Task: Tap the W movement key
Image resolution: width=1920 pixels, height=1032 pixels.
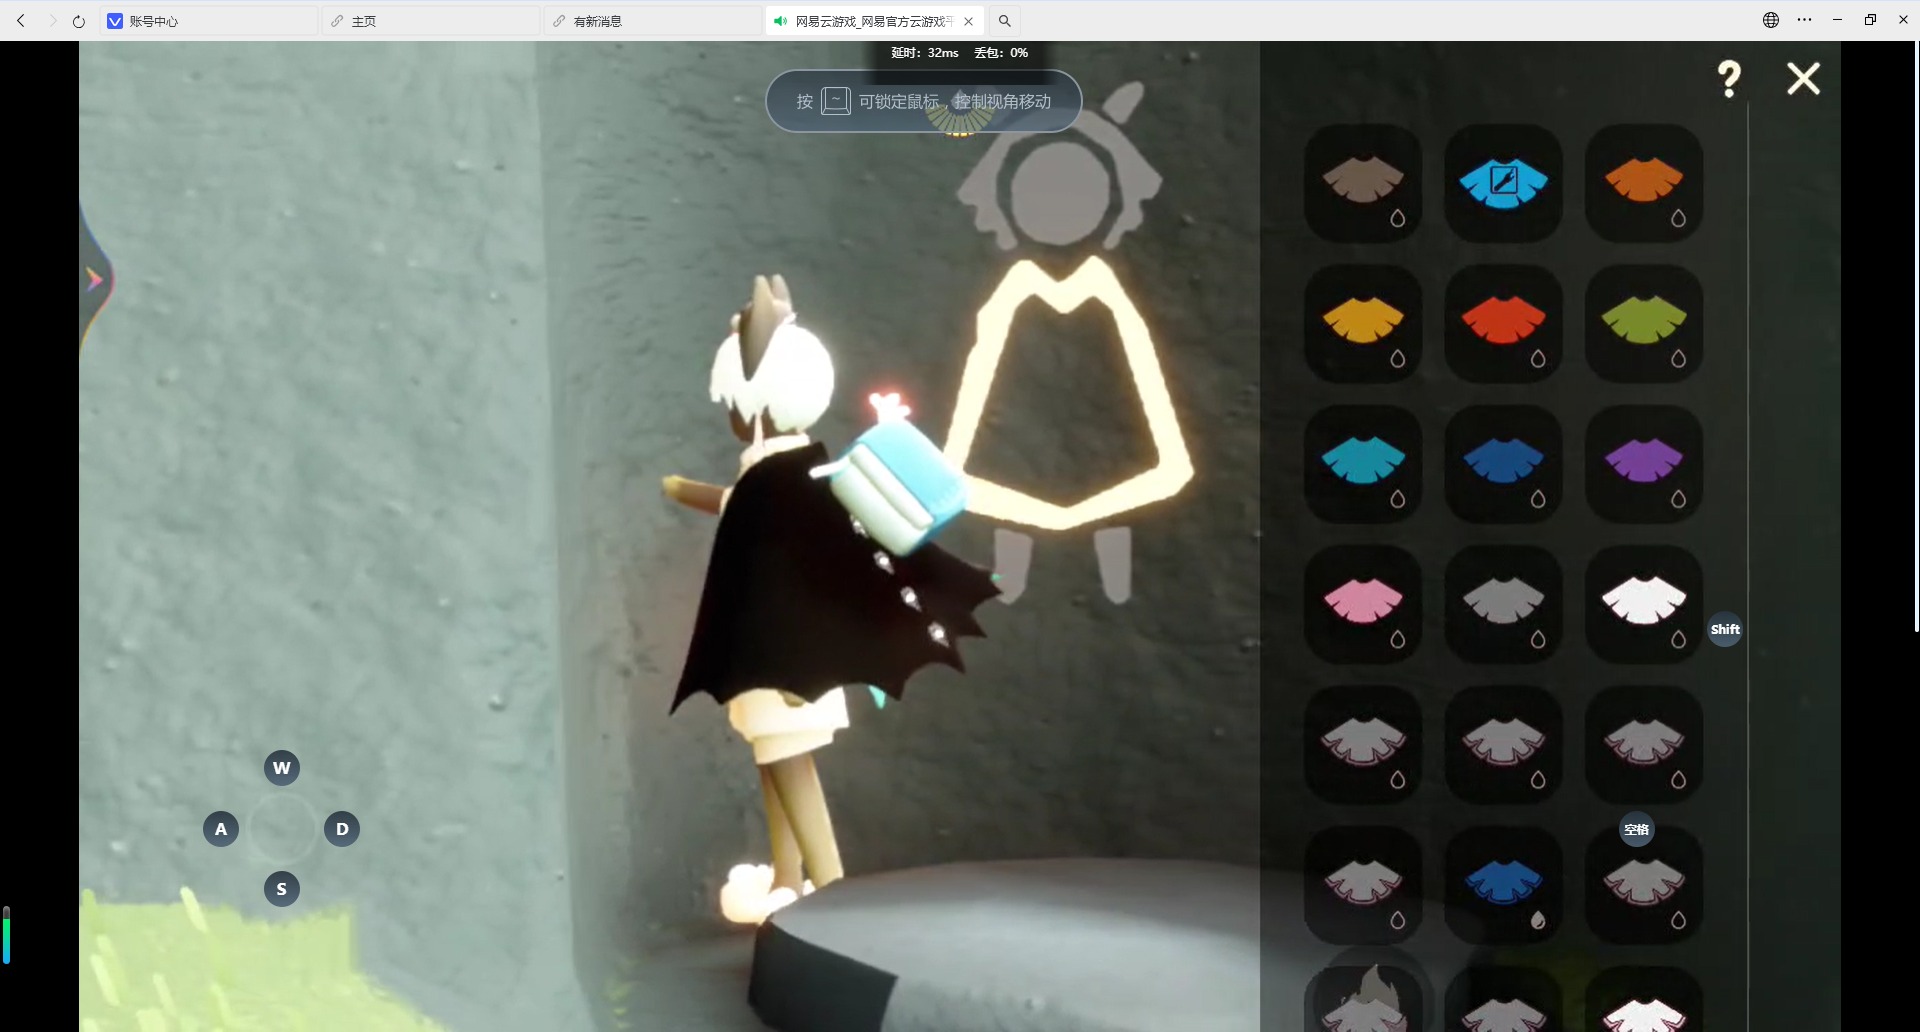Action: 282,768
